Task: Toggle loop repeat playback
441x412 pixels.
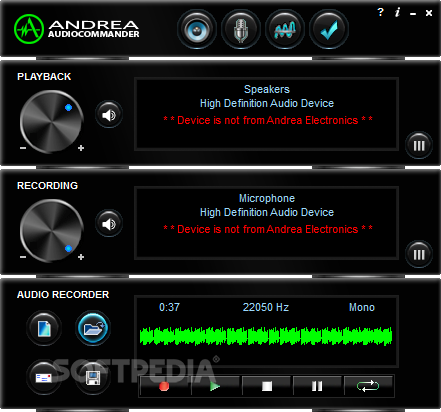Action: click(x=368, y=386)
